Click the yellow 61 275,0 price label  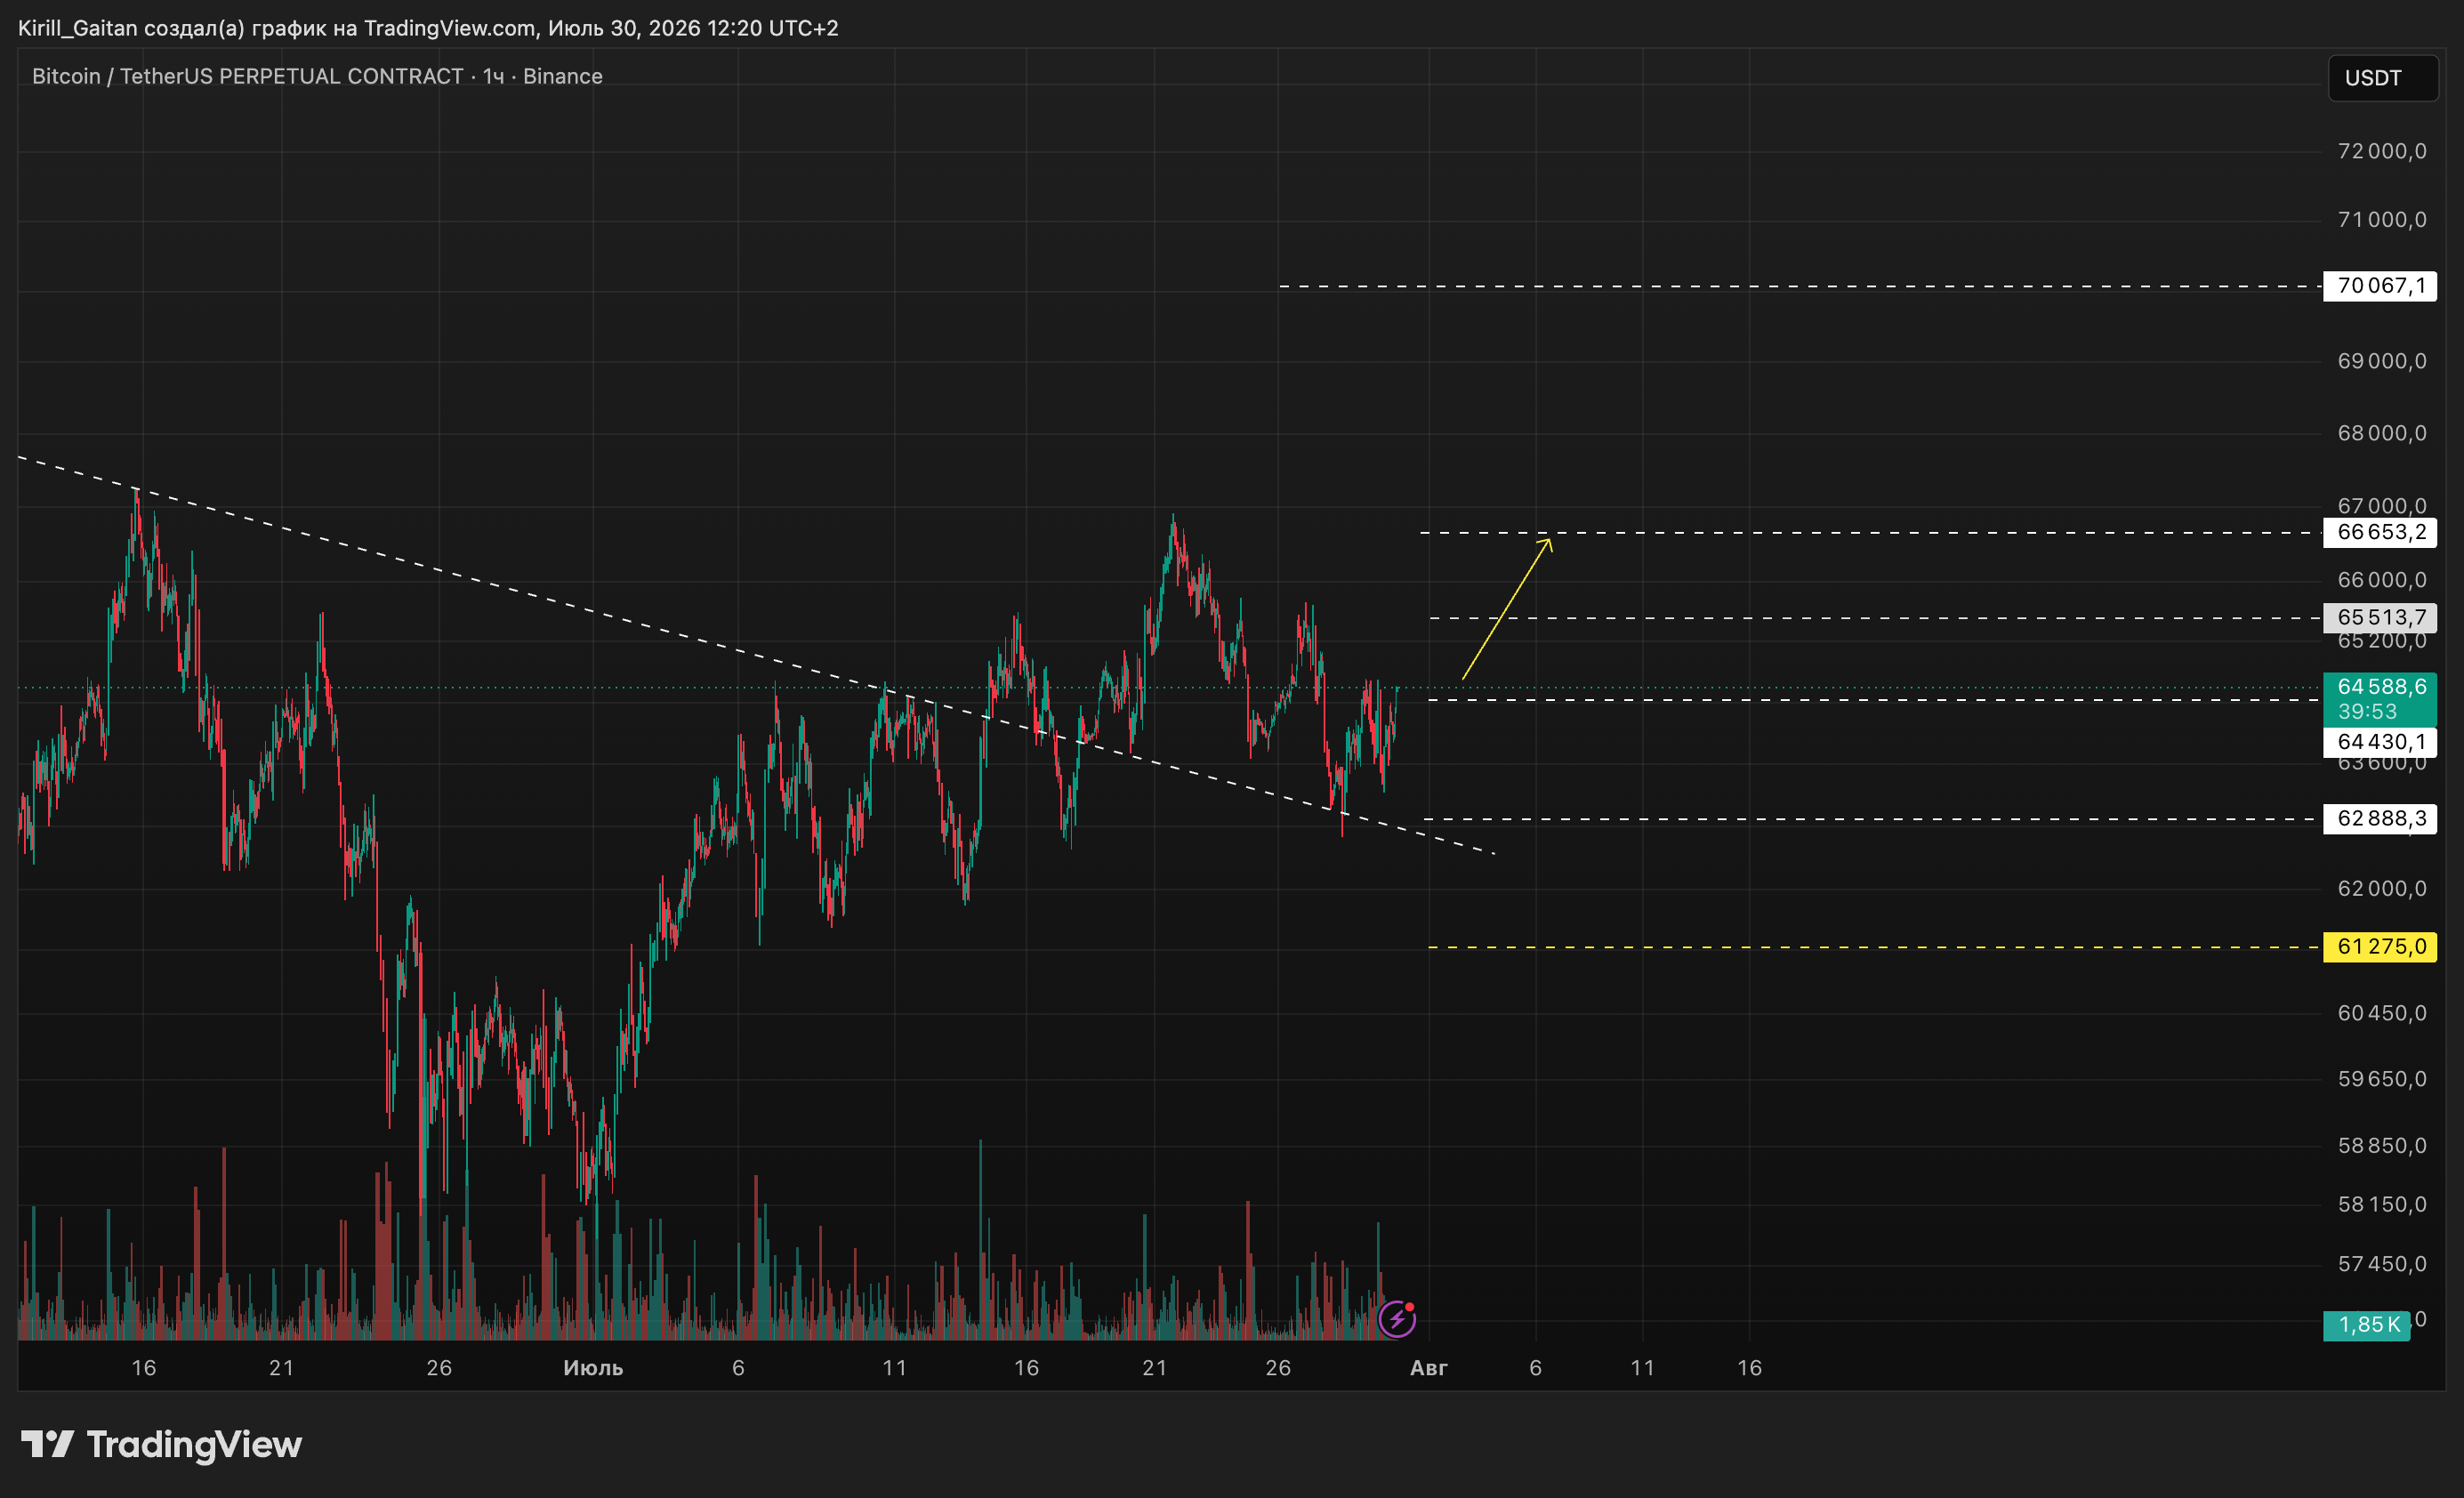pos(2380,946)
